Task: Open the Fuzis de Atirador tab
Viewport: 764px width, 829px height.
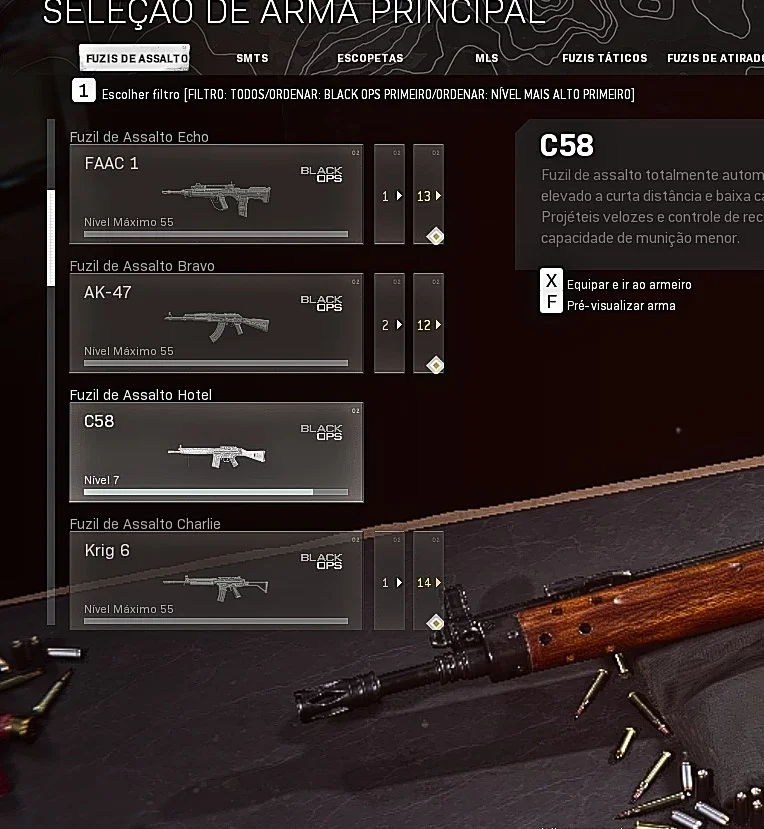Action: (715, 58)
